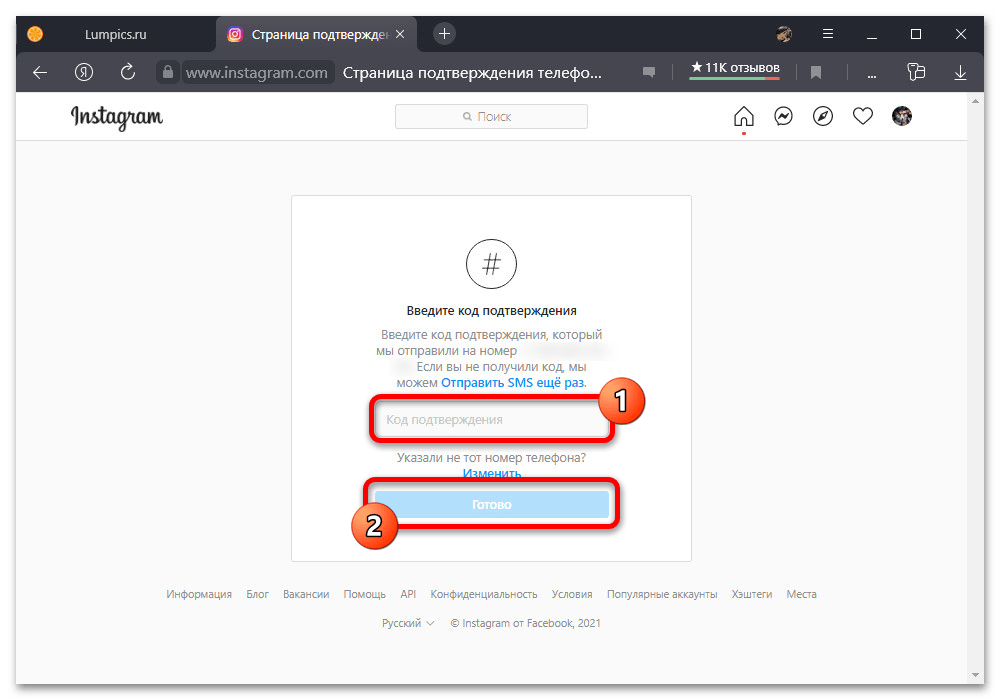This screenshot has height=700, width=1000.
Task: Open the browser hamburger menu
Action: pos(828,34)
